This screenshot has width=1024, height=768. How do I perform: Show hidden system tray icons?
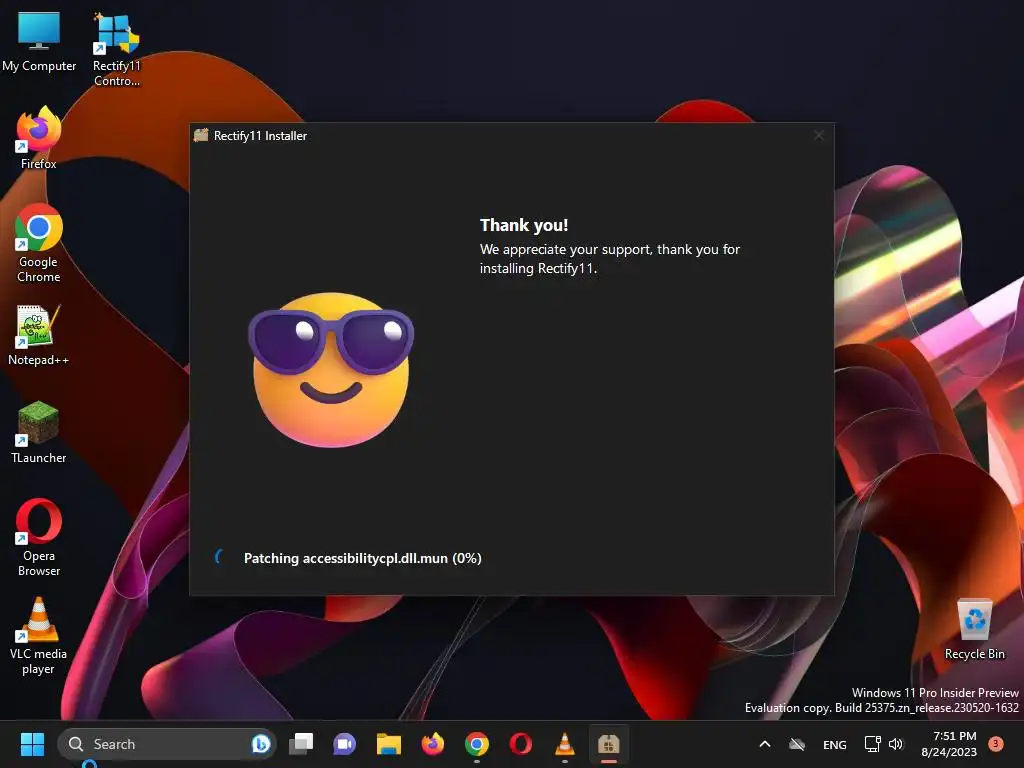point(765,744)
